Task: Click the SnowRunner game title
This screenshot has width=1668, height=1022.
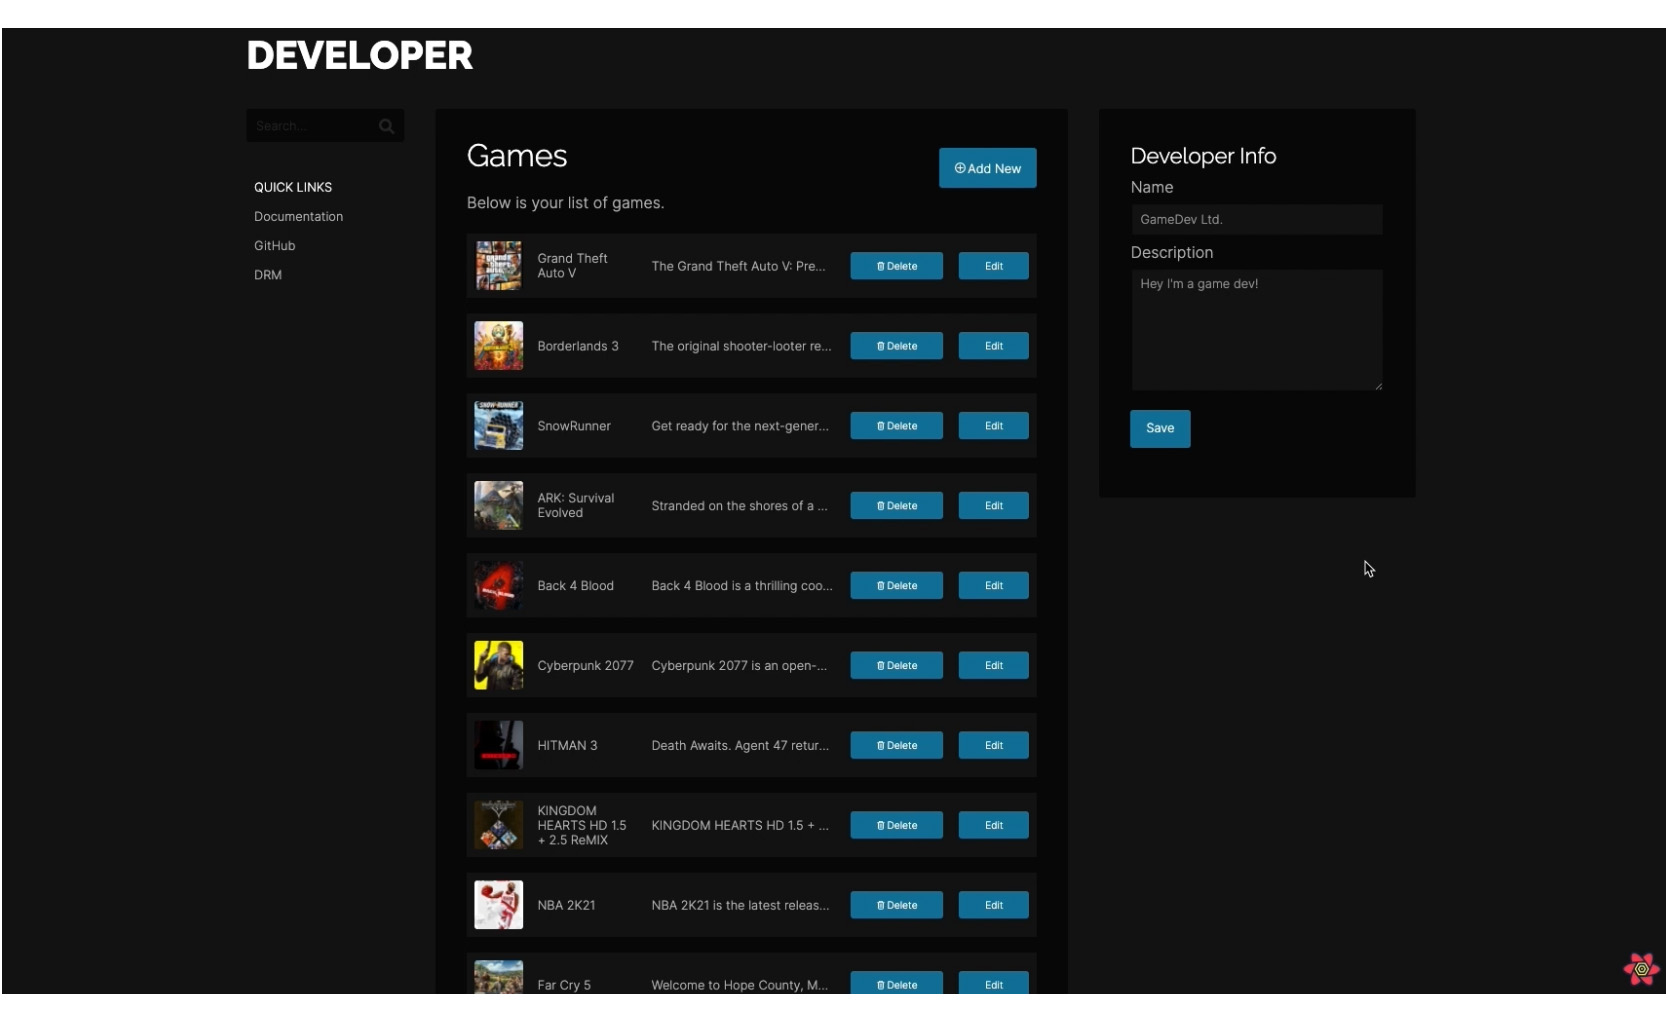Action: pos(574,427)
